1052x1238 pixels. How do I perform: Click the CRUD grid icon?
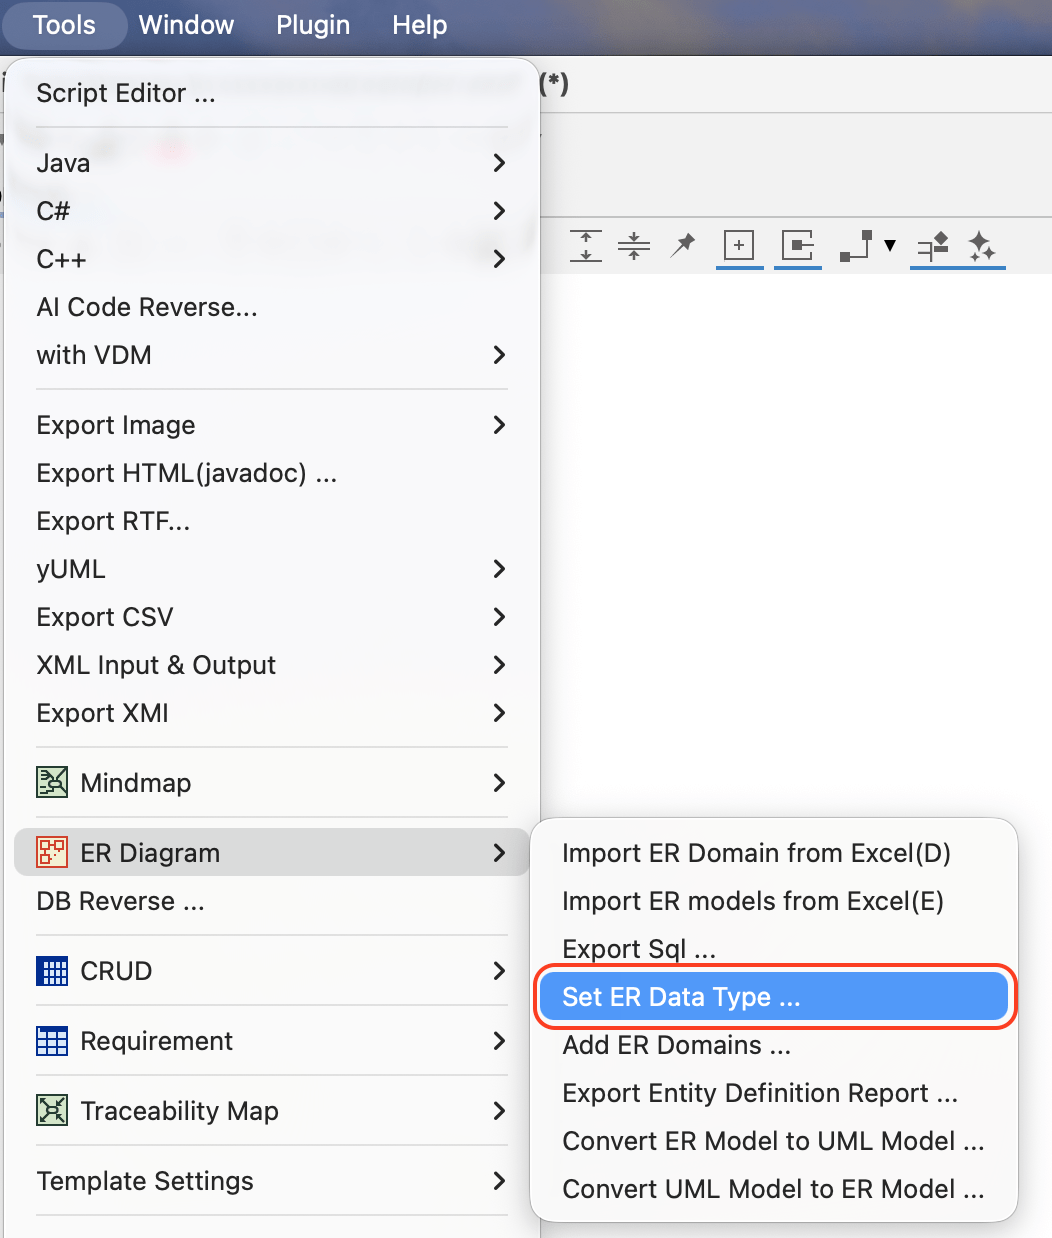(52, 971)
